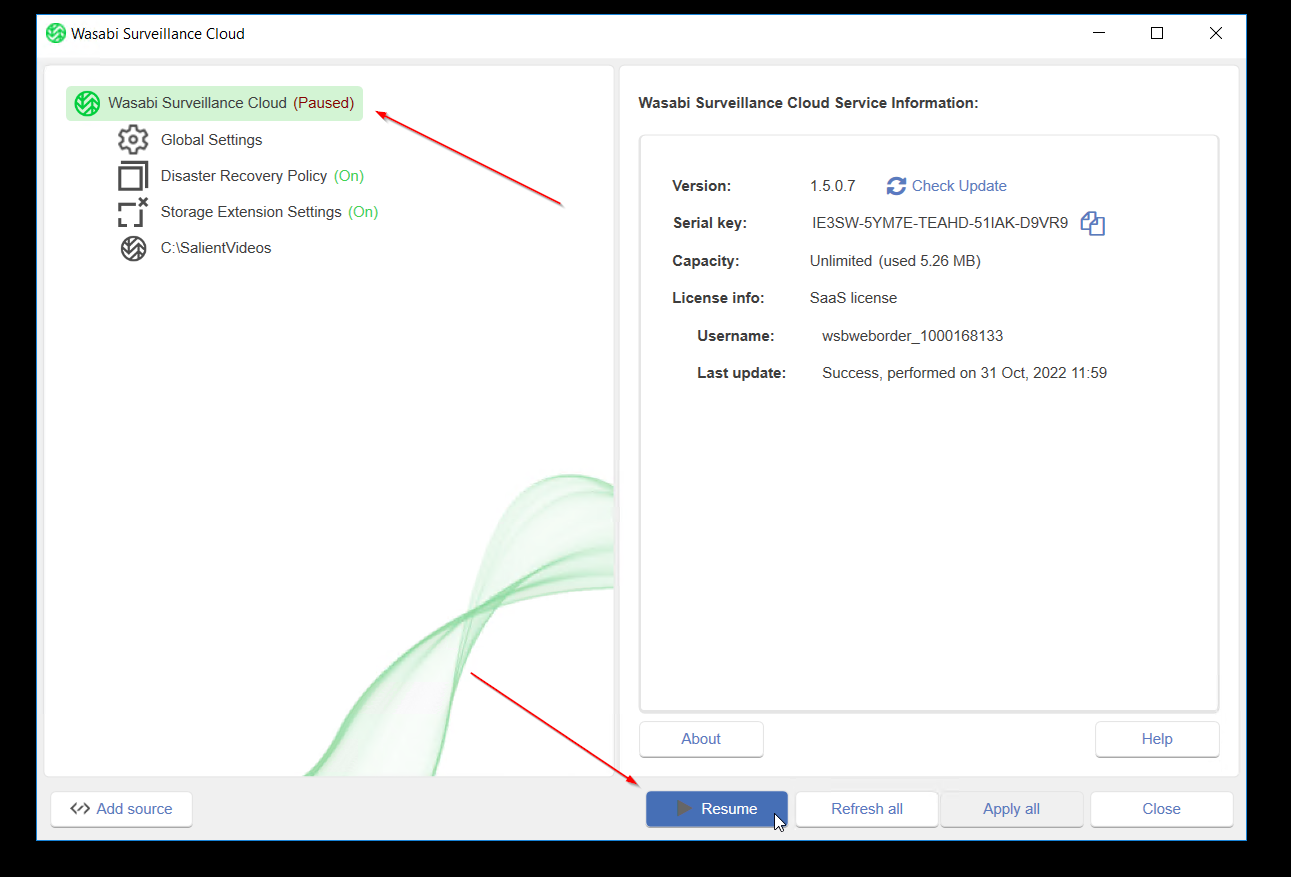The height and width of the screenshot is (877, 1291).
Task: Open Global Settings in the tree
Action: point(211,140)
